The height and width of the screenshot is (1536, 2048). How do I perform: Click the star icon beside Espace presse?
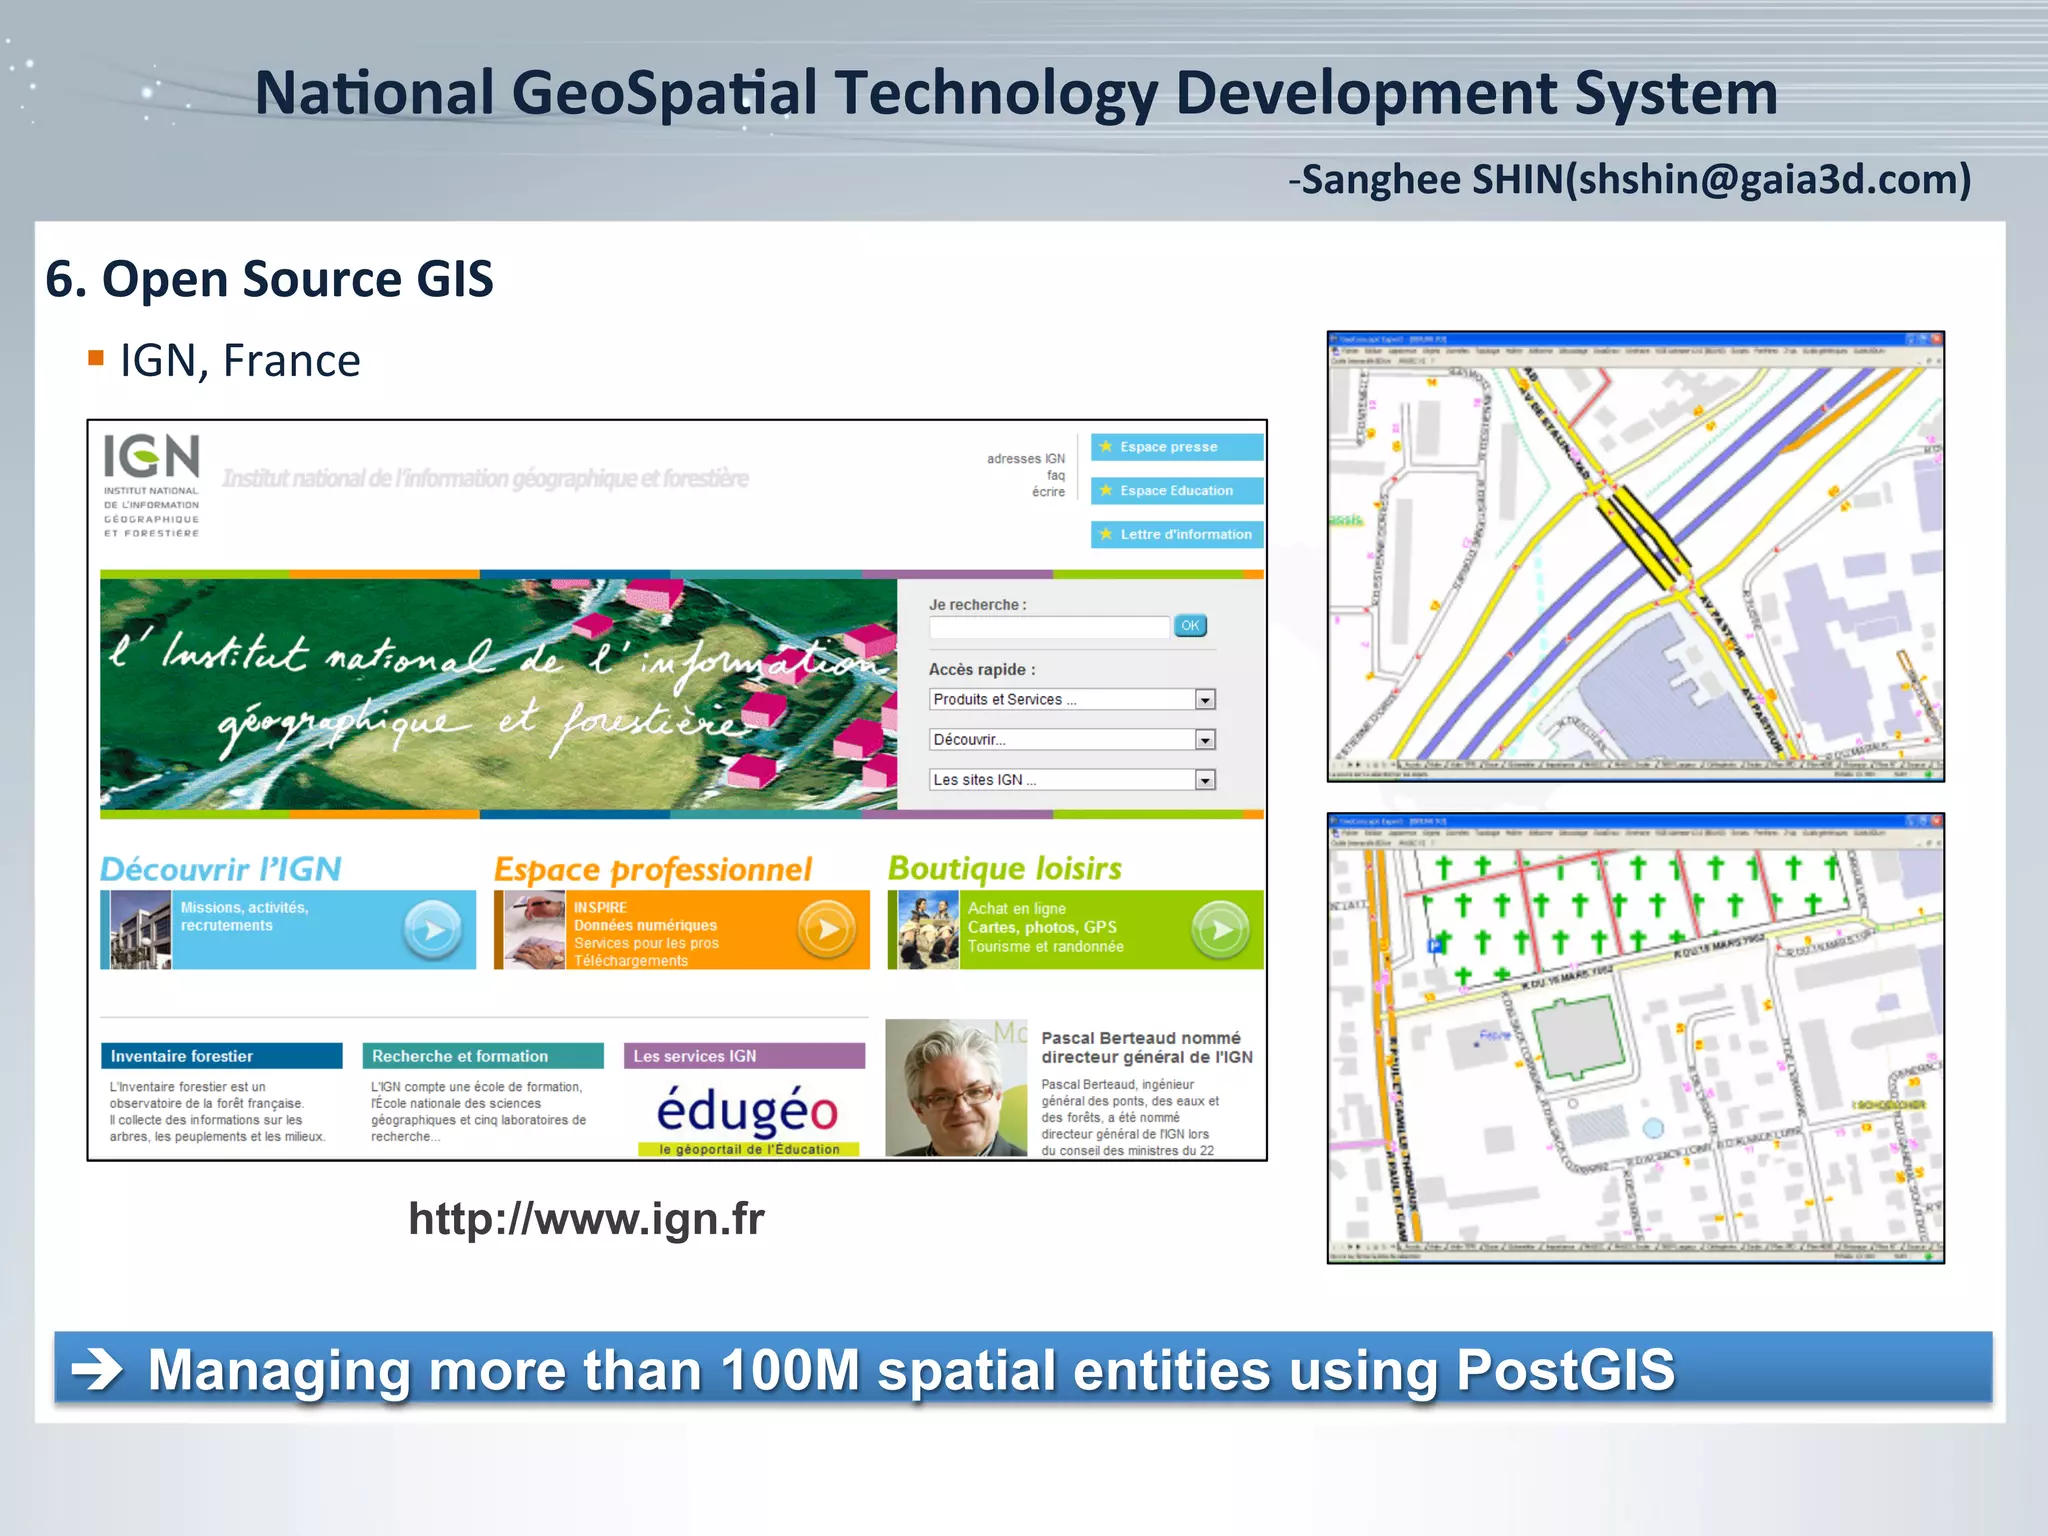tap(1106, 447)
